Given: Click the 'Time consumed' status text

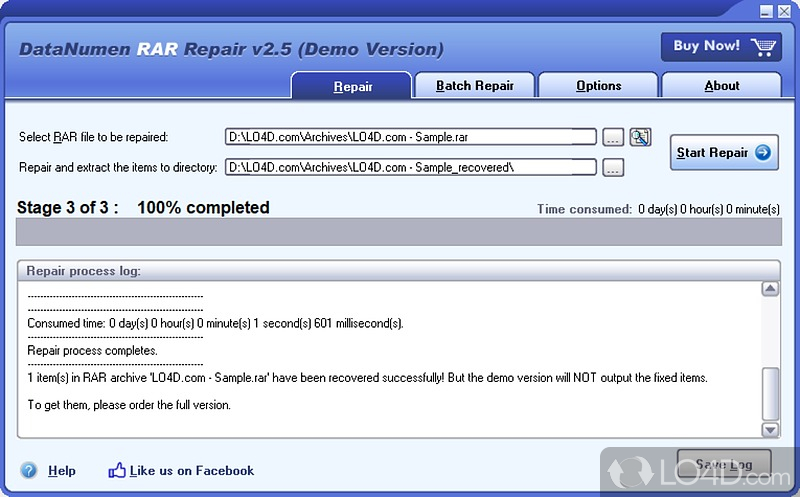Looking at the screenshot, I should [658, 209].
